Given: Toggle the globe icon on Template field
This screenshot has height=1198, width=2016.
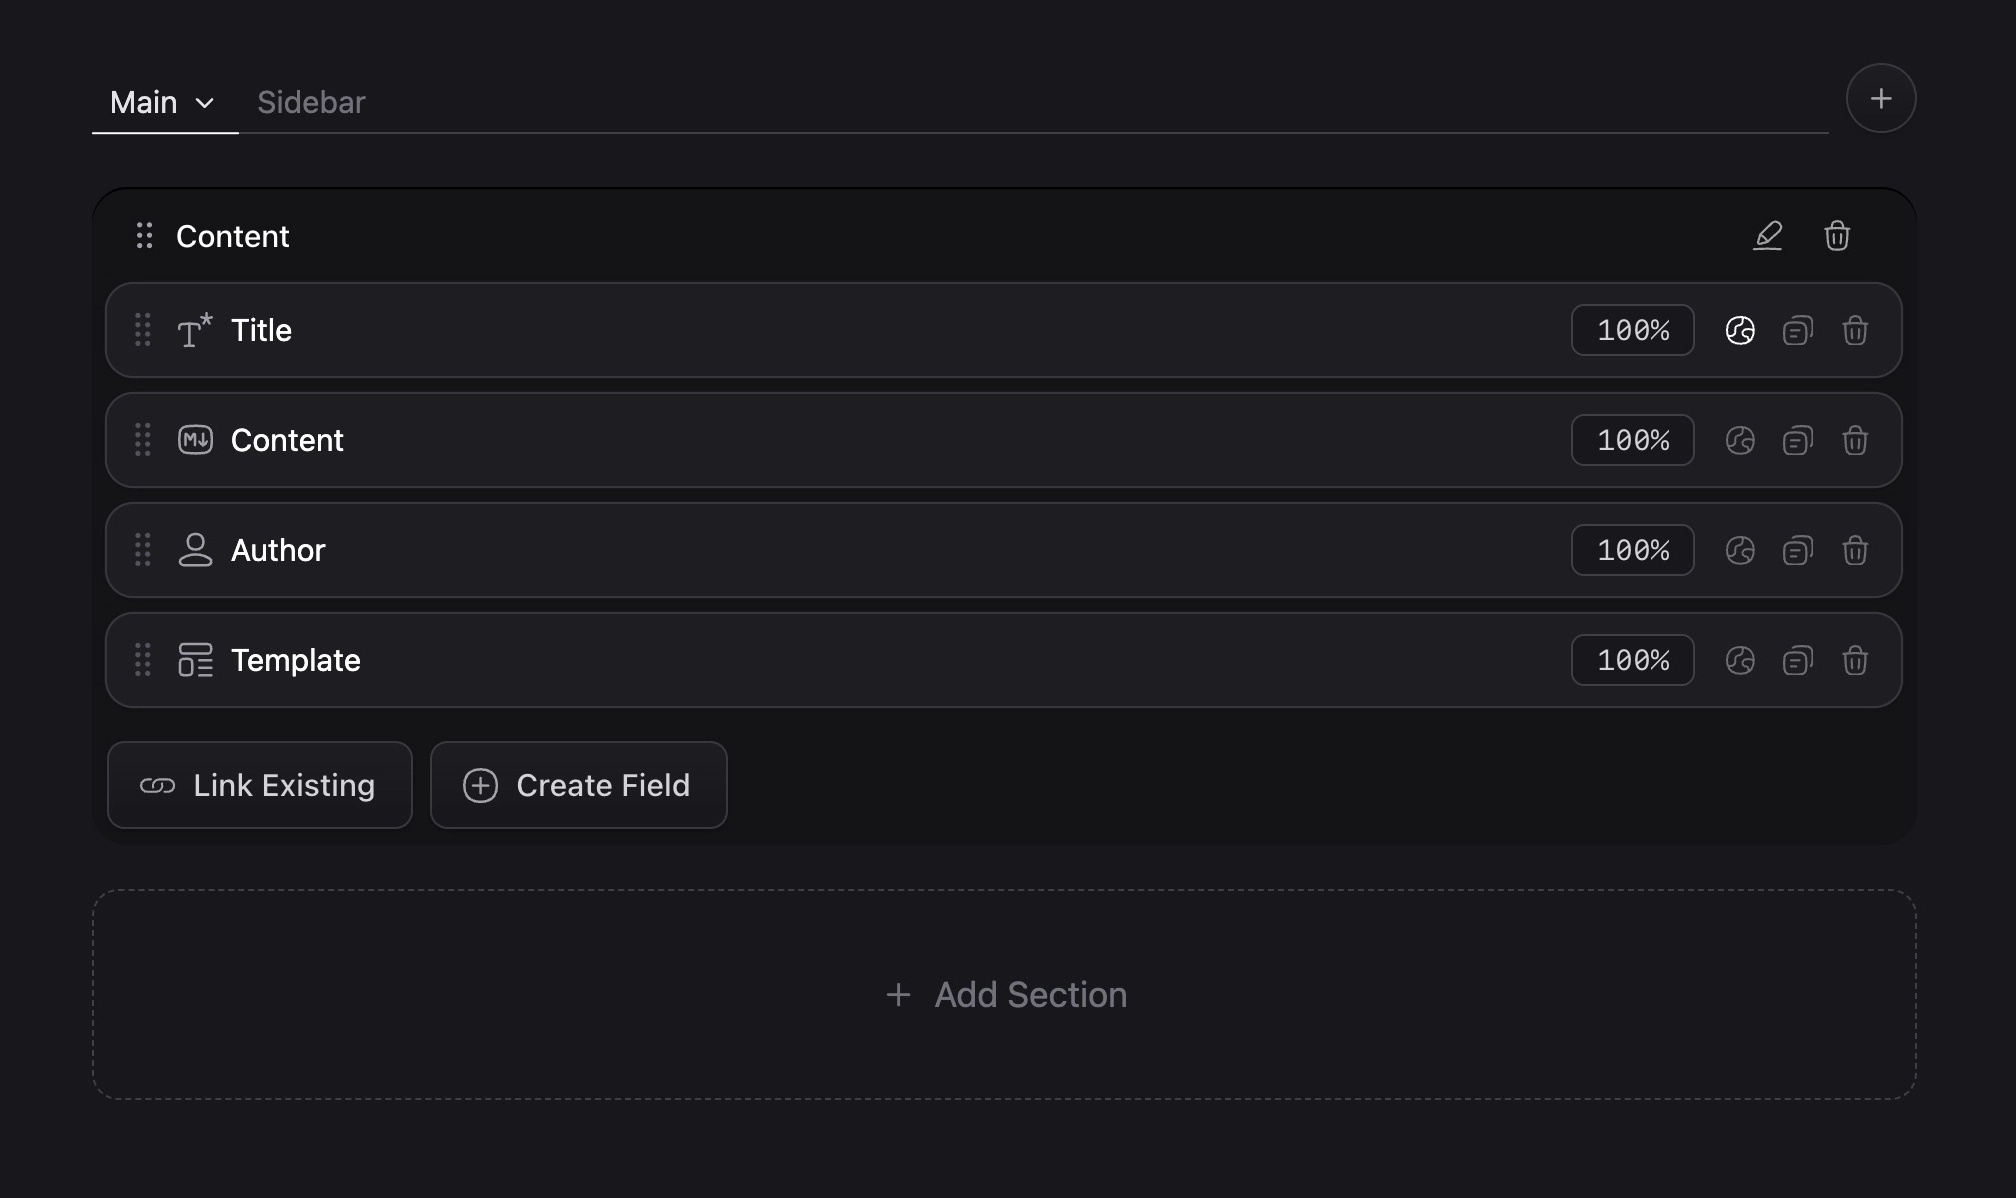Looking at the screenshot, I should [1740, 660].
